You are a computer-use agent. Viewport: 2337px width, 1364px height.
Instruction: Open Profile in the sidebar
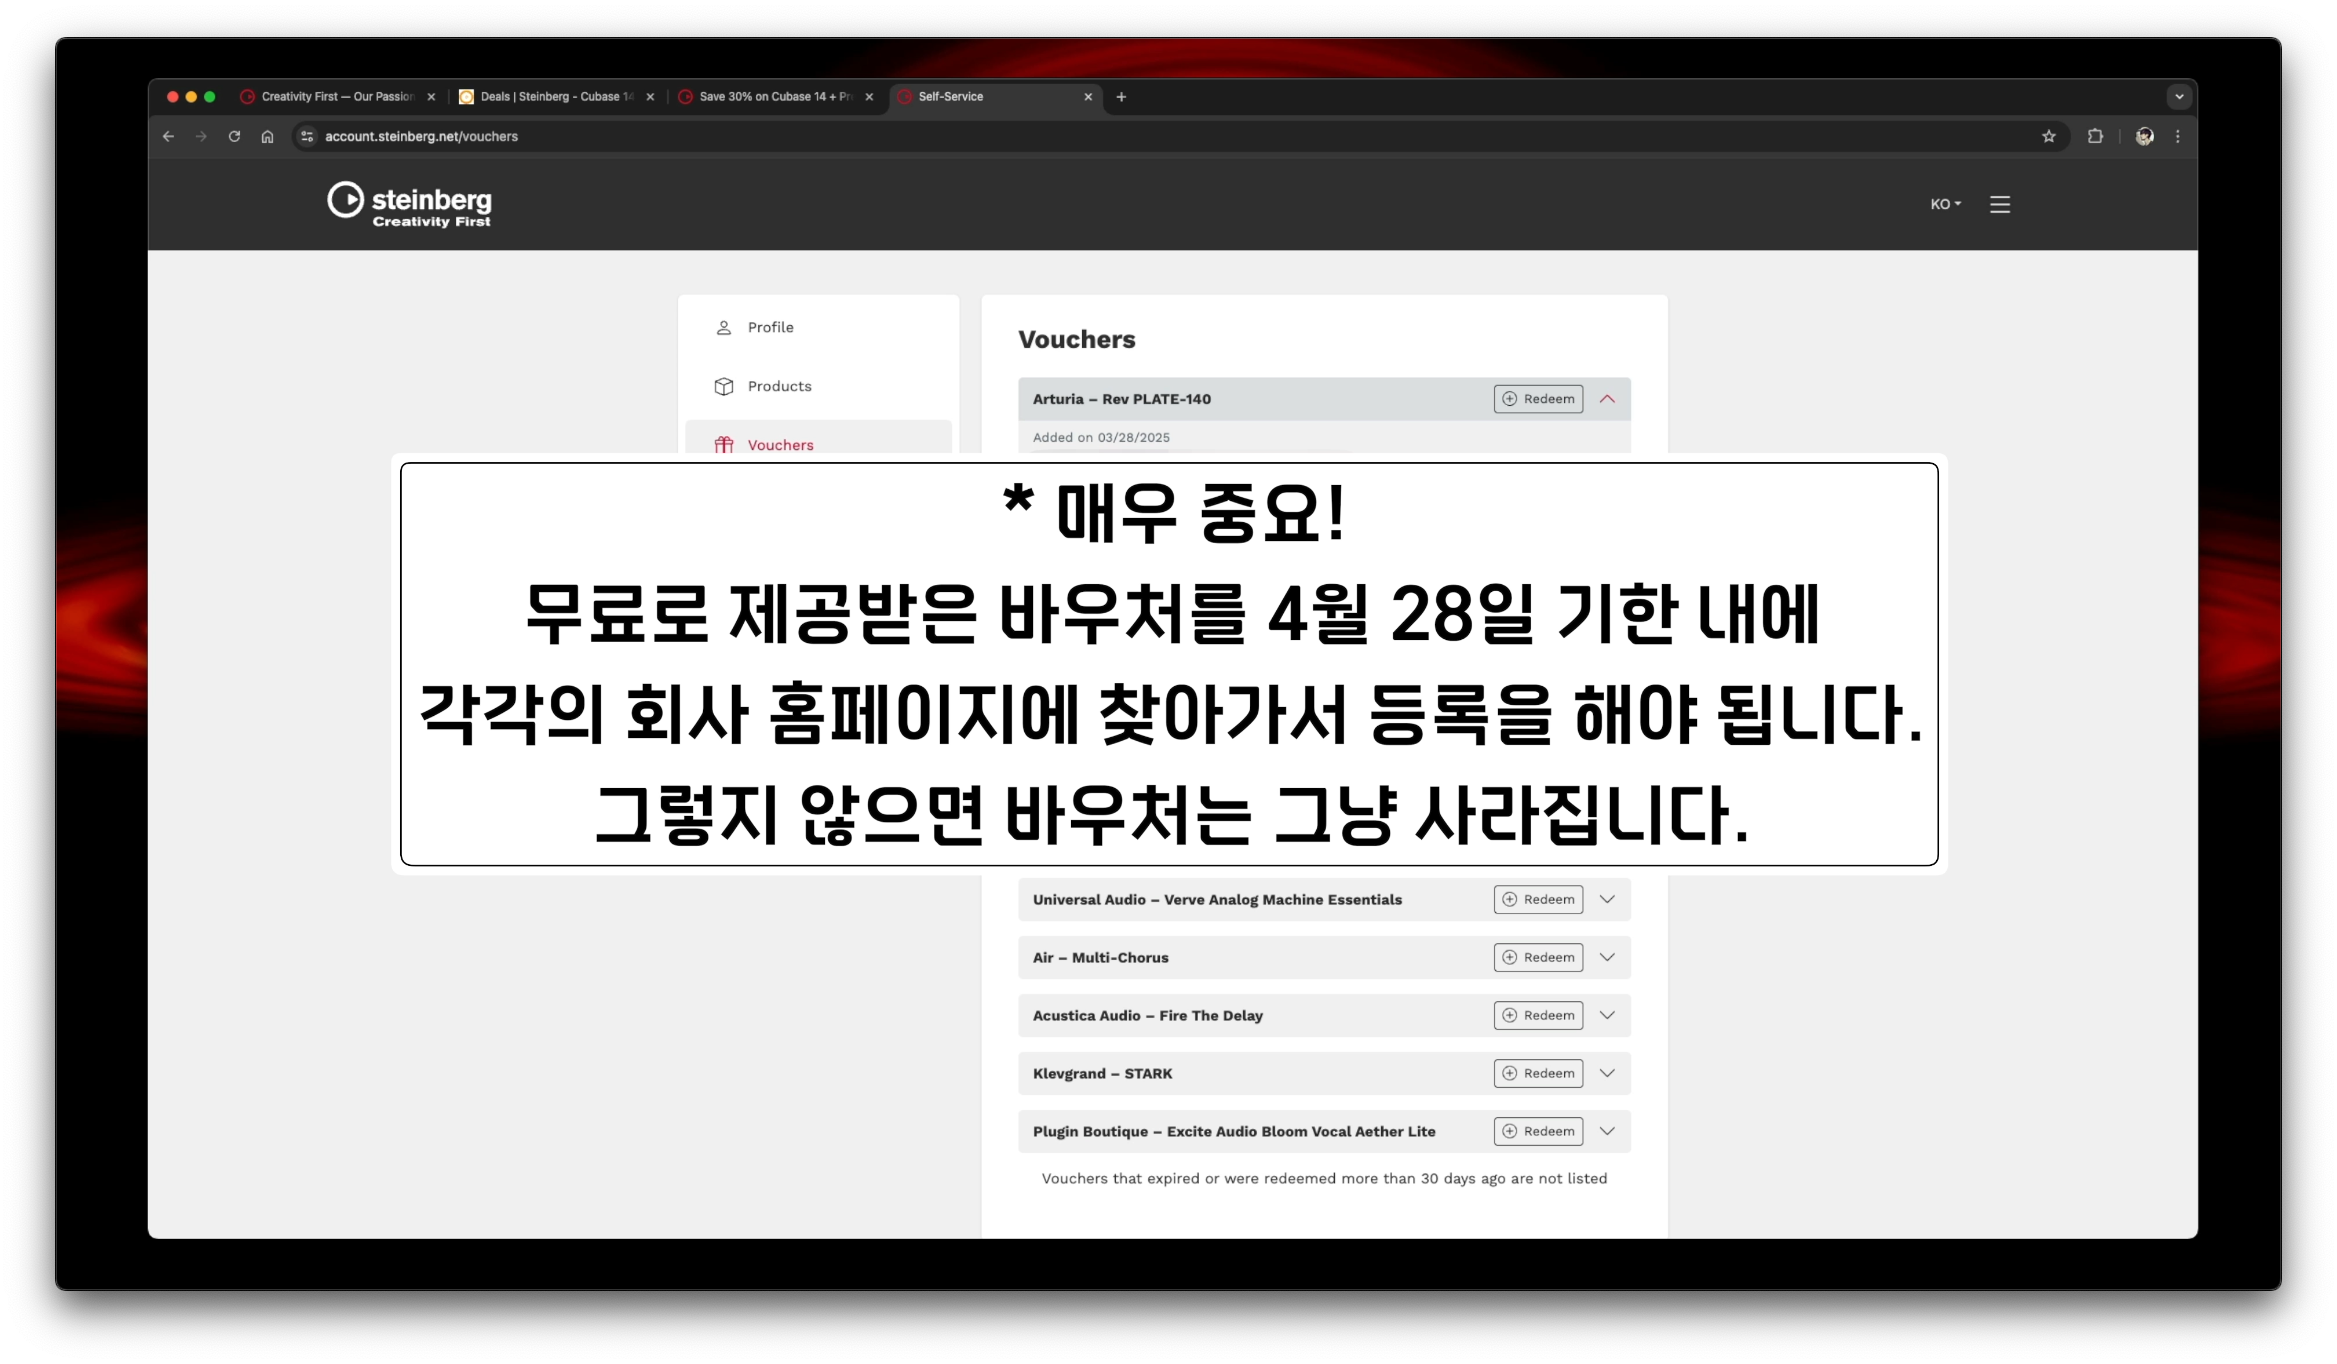818,328
